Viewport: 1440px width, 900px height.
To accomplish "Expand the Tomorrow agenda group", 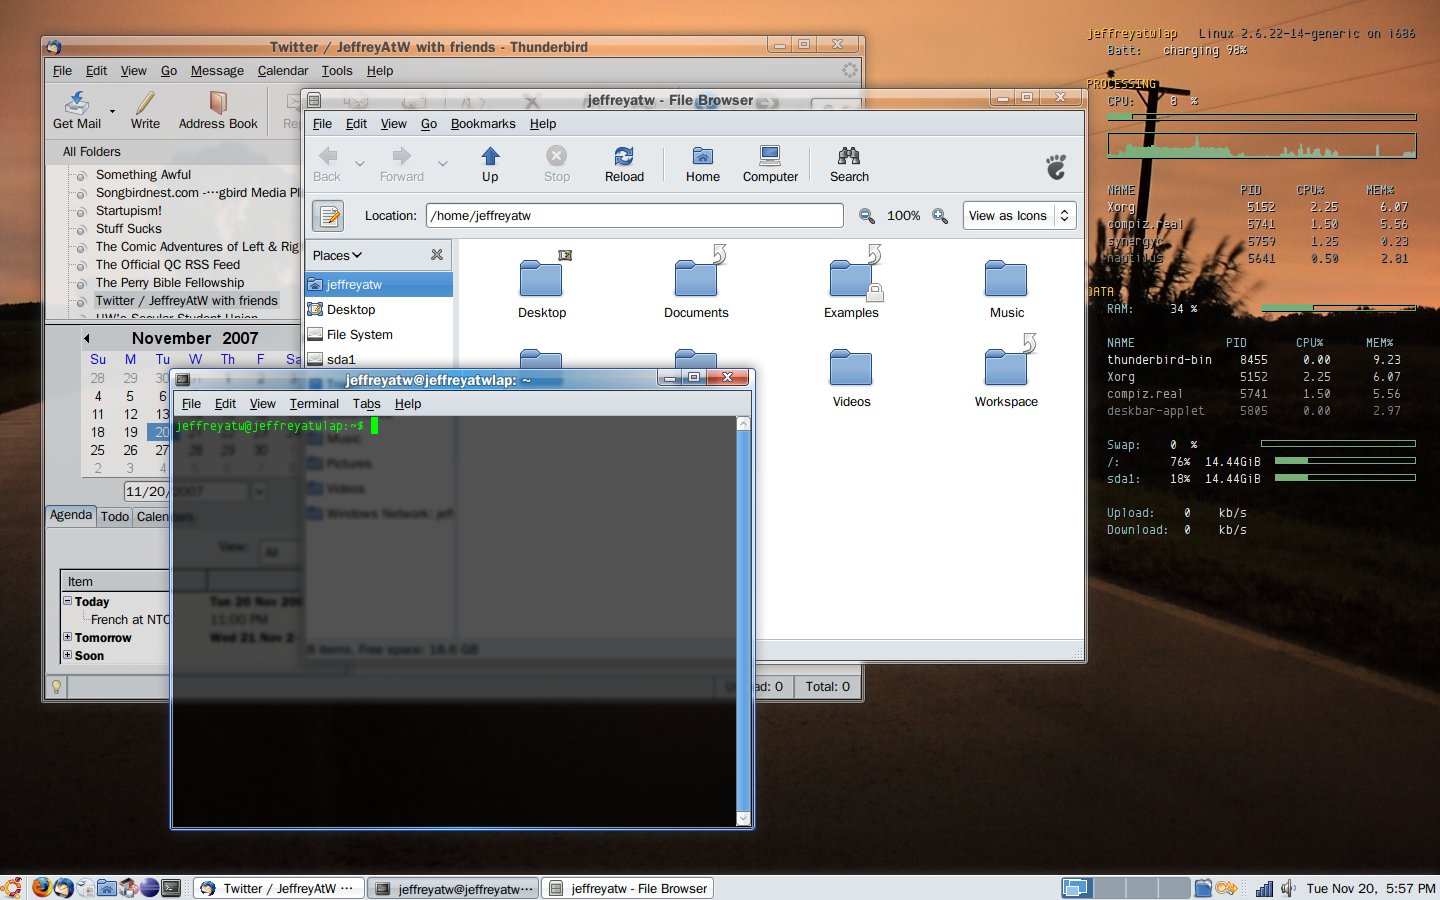I will [x=68, y=637].
